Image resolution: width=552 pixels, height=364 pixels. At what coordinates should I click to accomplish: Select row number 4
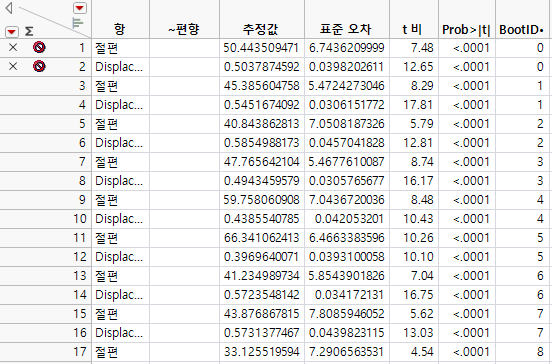click(82, 105)
